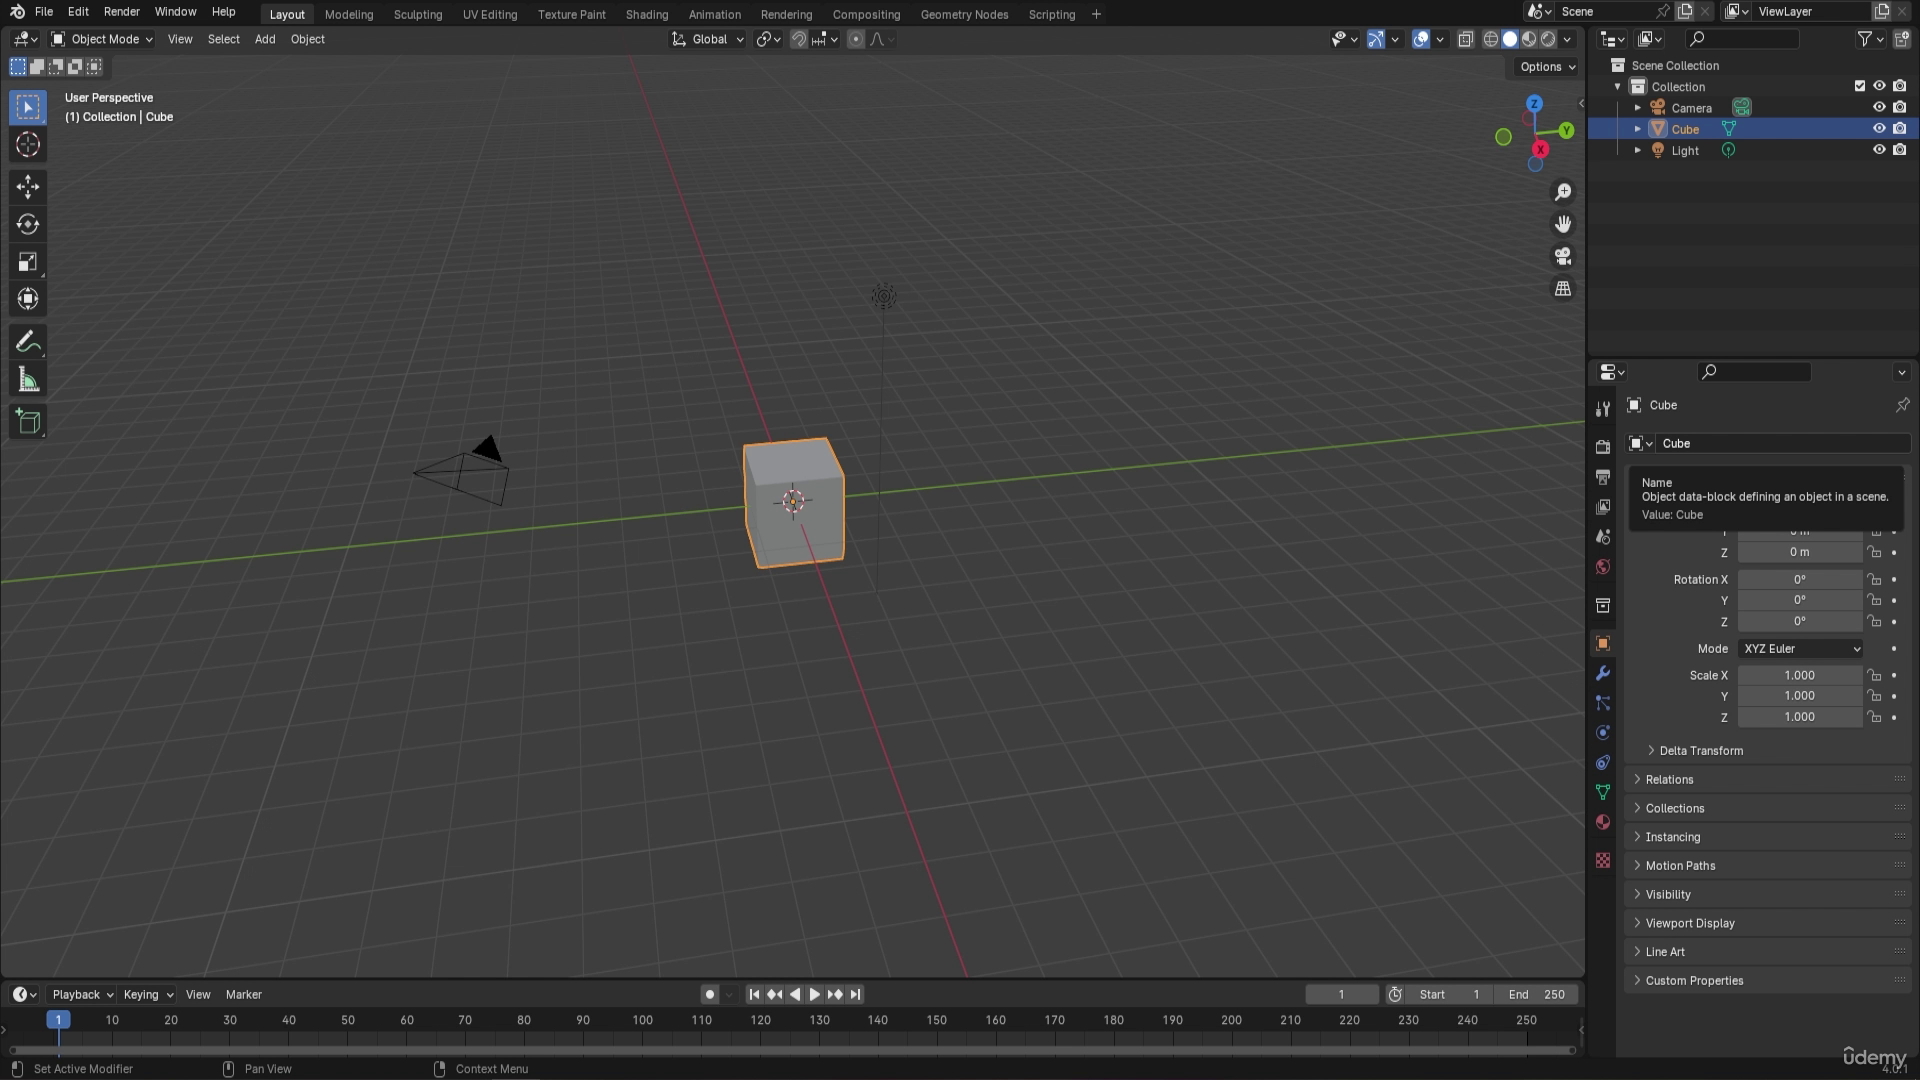
Task: Expand the Delta Transform panel
Action: point(1700,750)
